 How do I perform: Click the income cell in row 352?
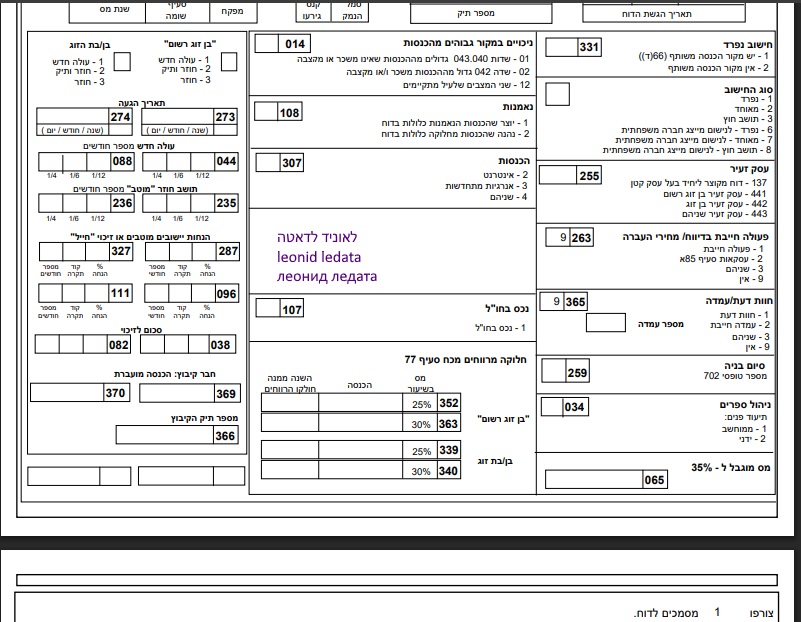pyautogui.click(x=360, y=403)
